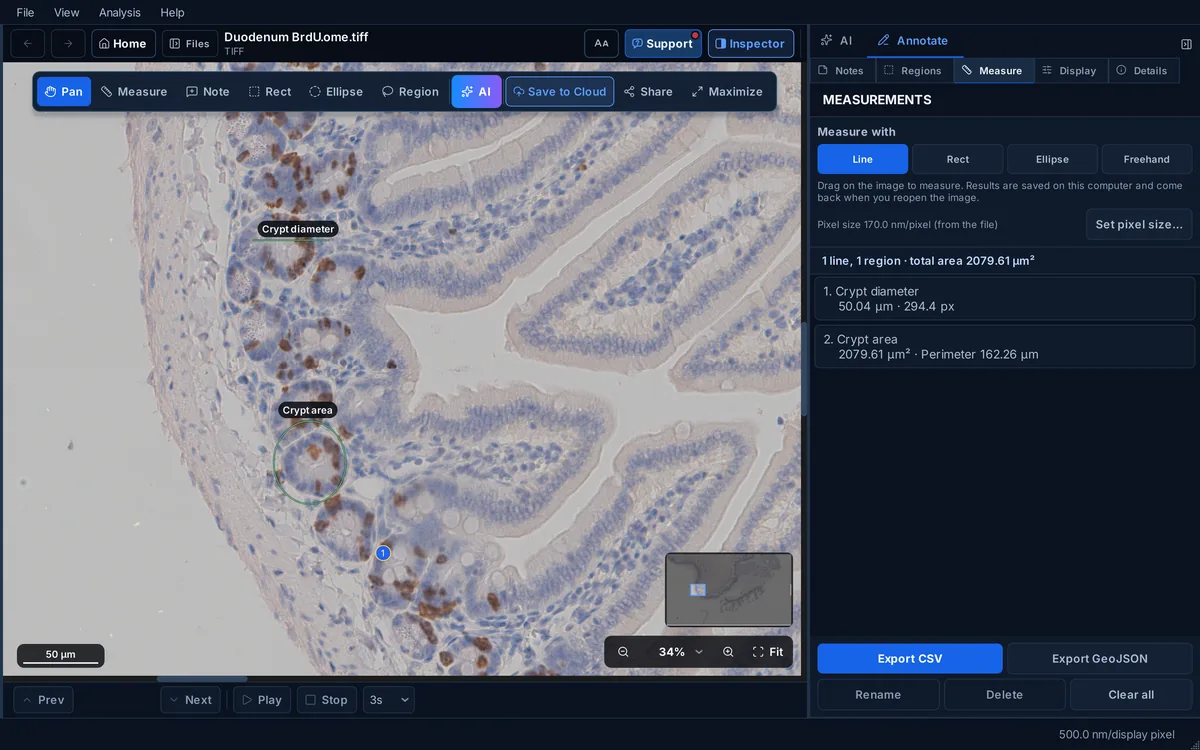Click the blue note marker 1
The height and width of the screenshot is (750, 1200).
pyautogui.click(x=382, y=553)
